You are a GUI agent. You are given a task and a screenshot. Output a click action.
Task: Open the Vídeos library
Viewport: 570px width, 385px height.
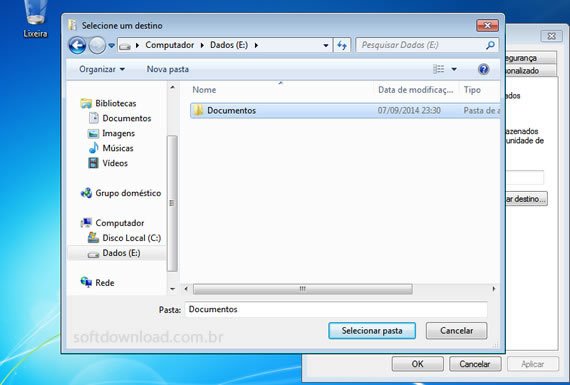(115, 163)
